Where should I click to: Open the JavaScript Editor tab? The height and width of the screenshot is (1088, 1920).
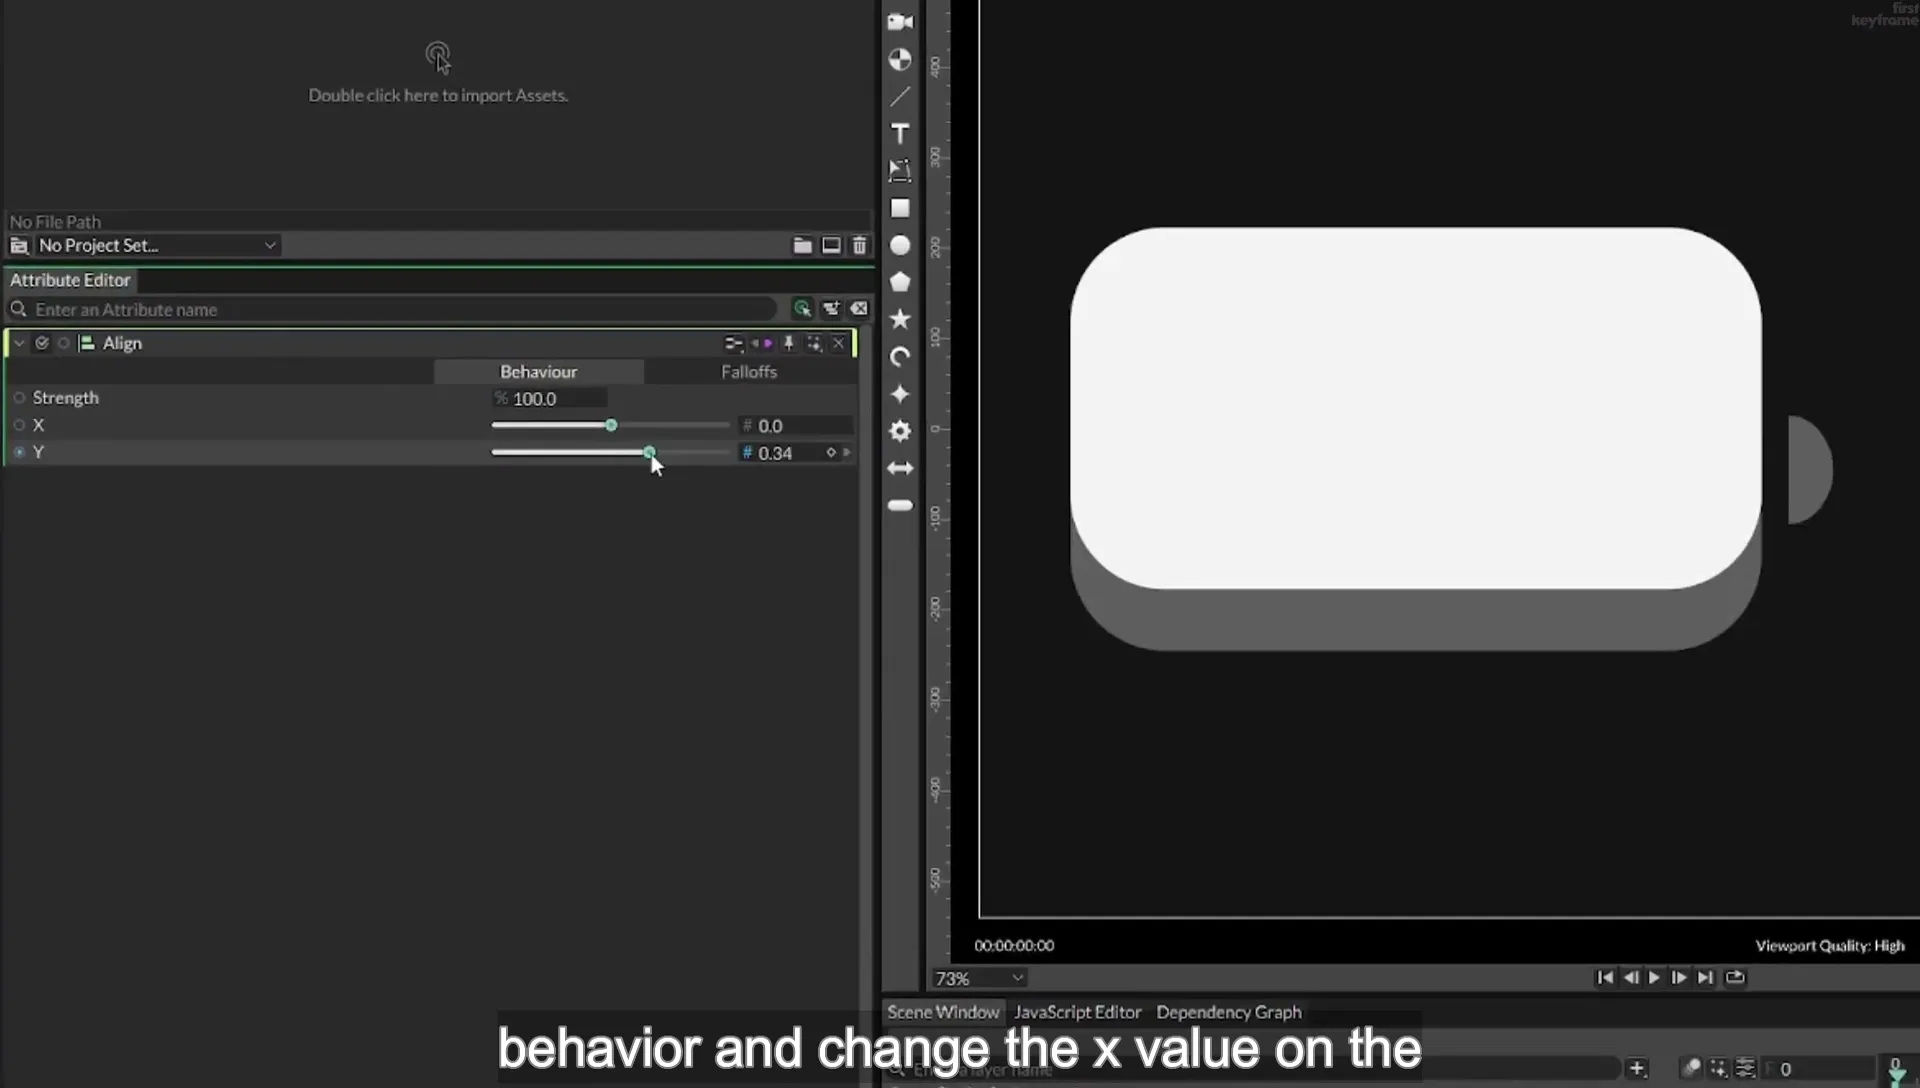click(x=1078, y=1012)
